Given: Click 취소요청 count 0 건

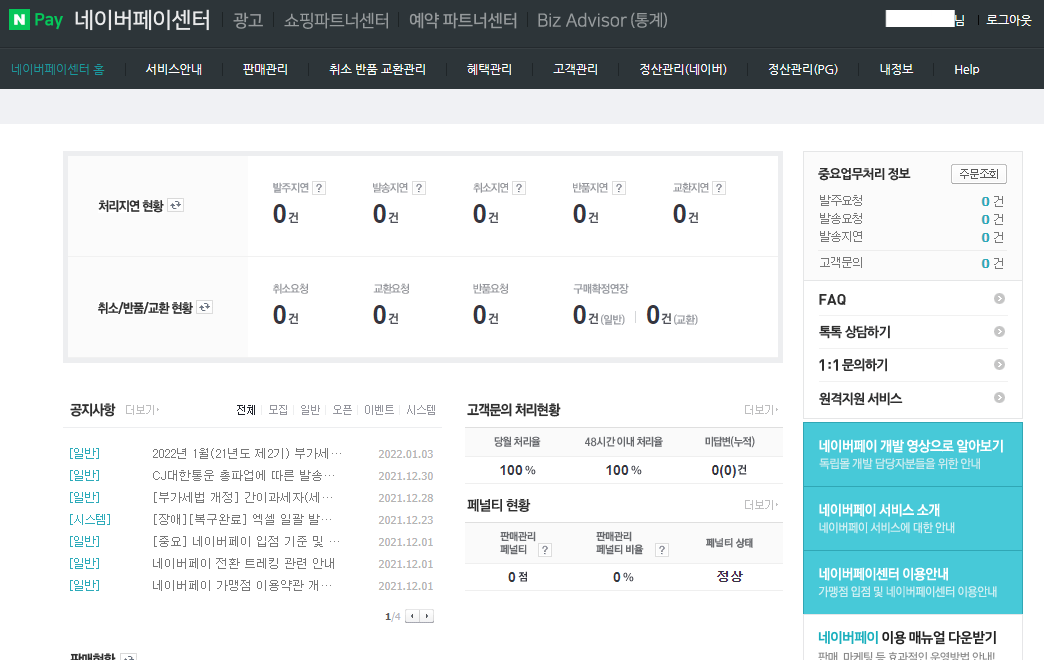Looking at the screenshot, I should [x=286, y=315].
